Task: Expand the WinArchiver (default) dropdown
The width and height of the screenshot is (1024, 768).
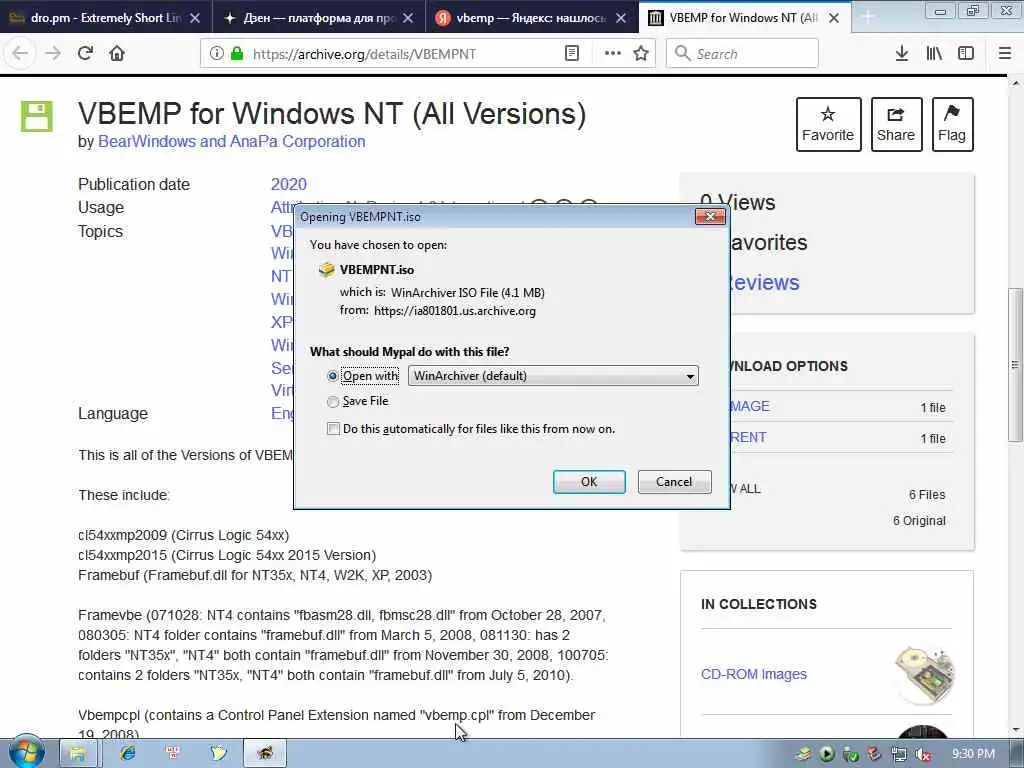Action: point(553,376)
